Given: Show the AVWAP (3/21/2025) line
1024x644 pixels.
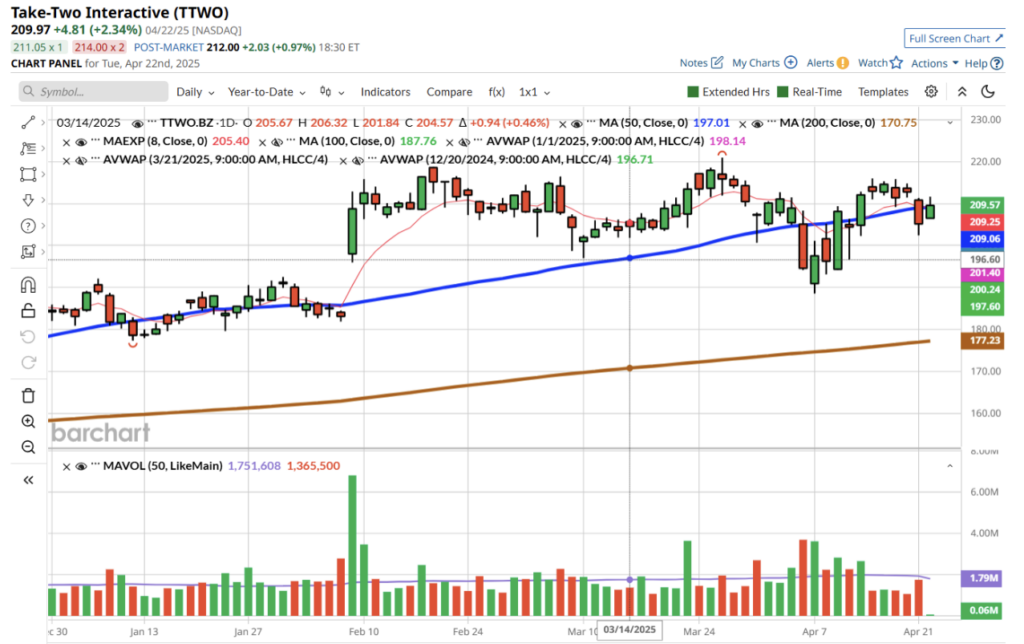Looking at the screenshot, I should [x=81, y=160].
